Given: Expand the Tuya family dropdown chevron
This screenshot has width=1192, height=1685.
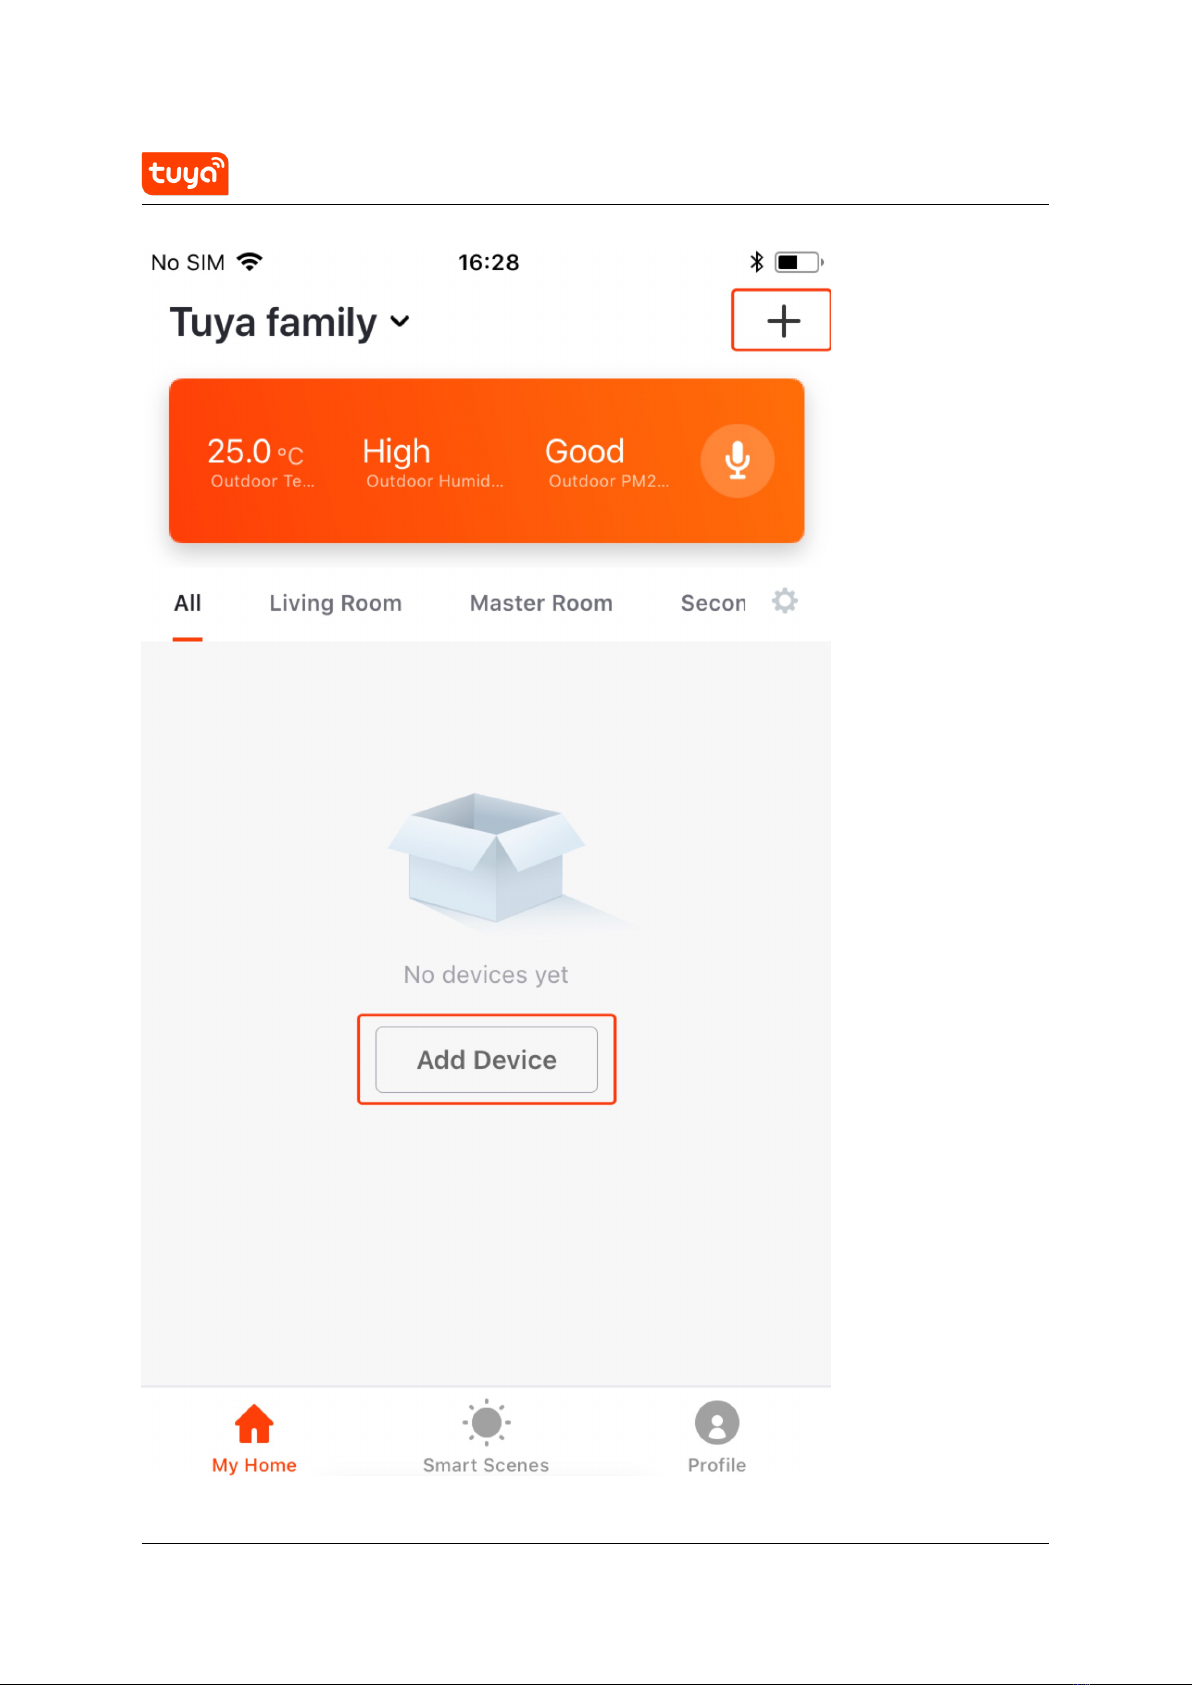Looking at the screenshot, I should (400, 321).
